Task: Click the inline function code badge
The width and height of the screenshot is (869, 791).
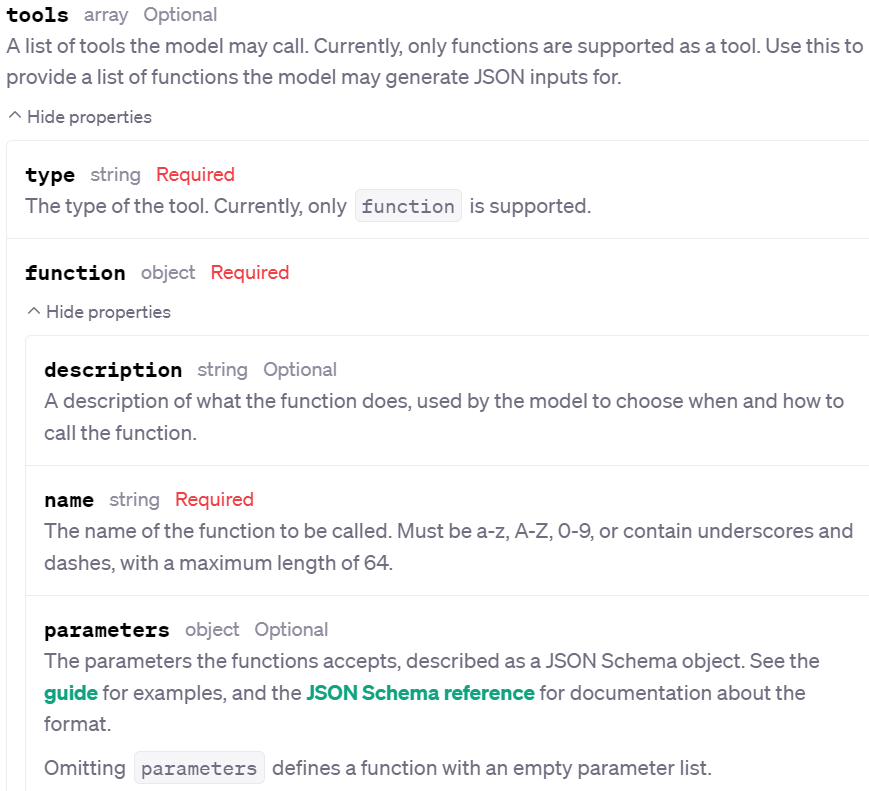Action: pyautogui.click(x=407, y=206)
